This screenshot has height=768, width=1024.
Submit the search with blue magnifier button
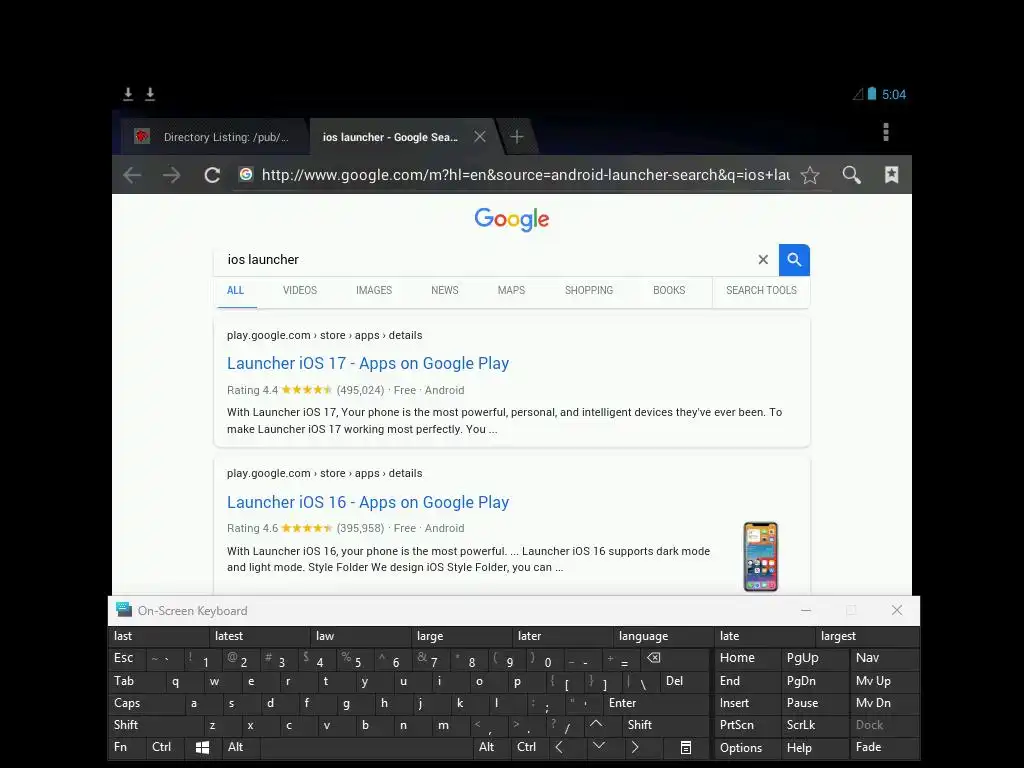[x=794, y=260]
